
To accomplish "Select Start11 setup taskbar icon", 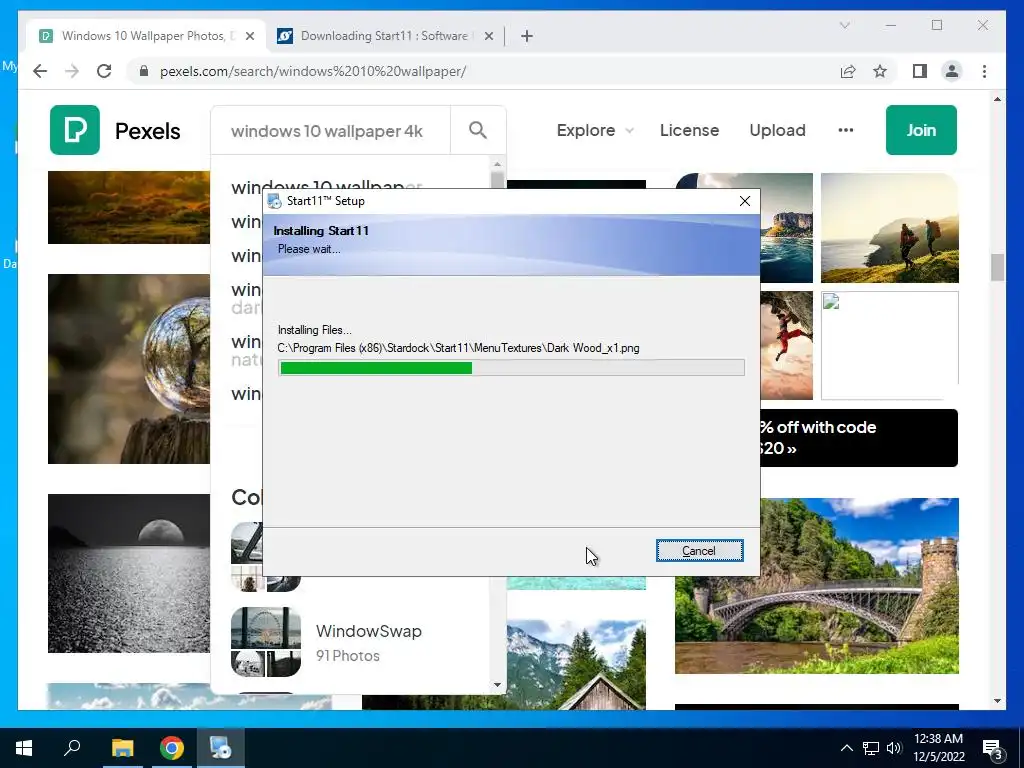I will click(221, 748).
